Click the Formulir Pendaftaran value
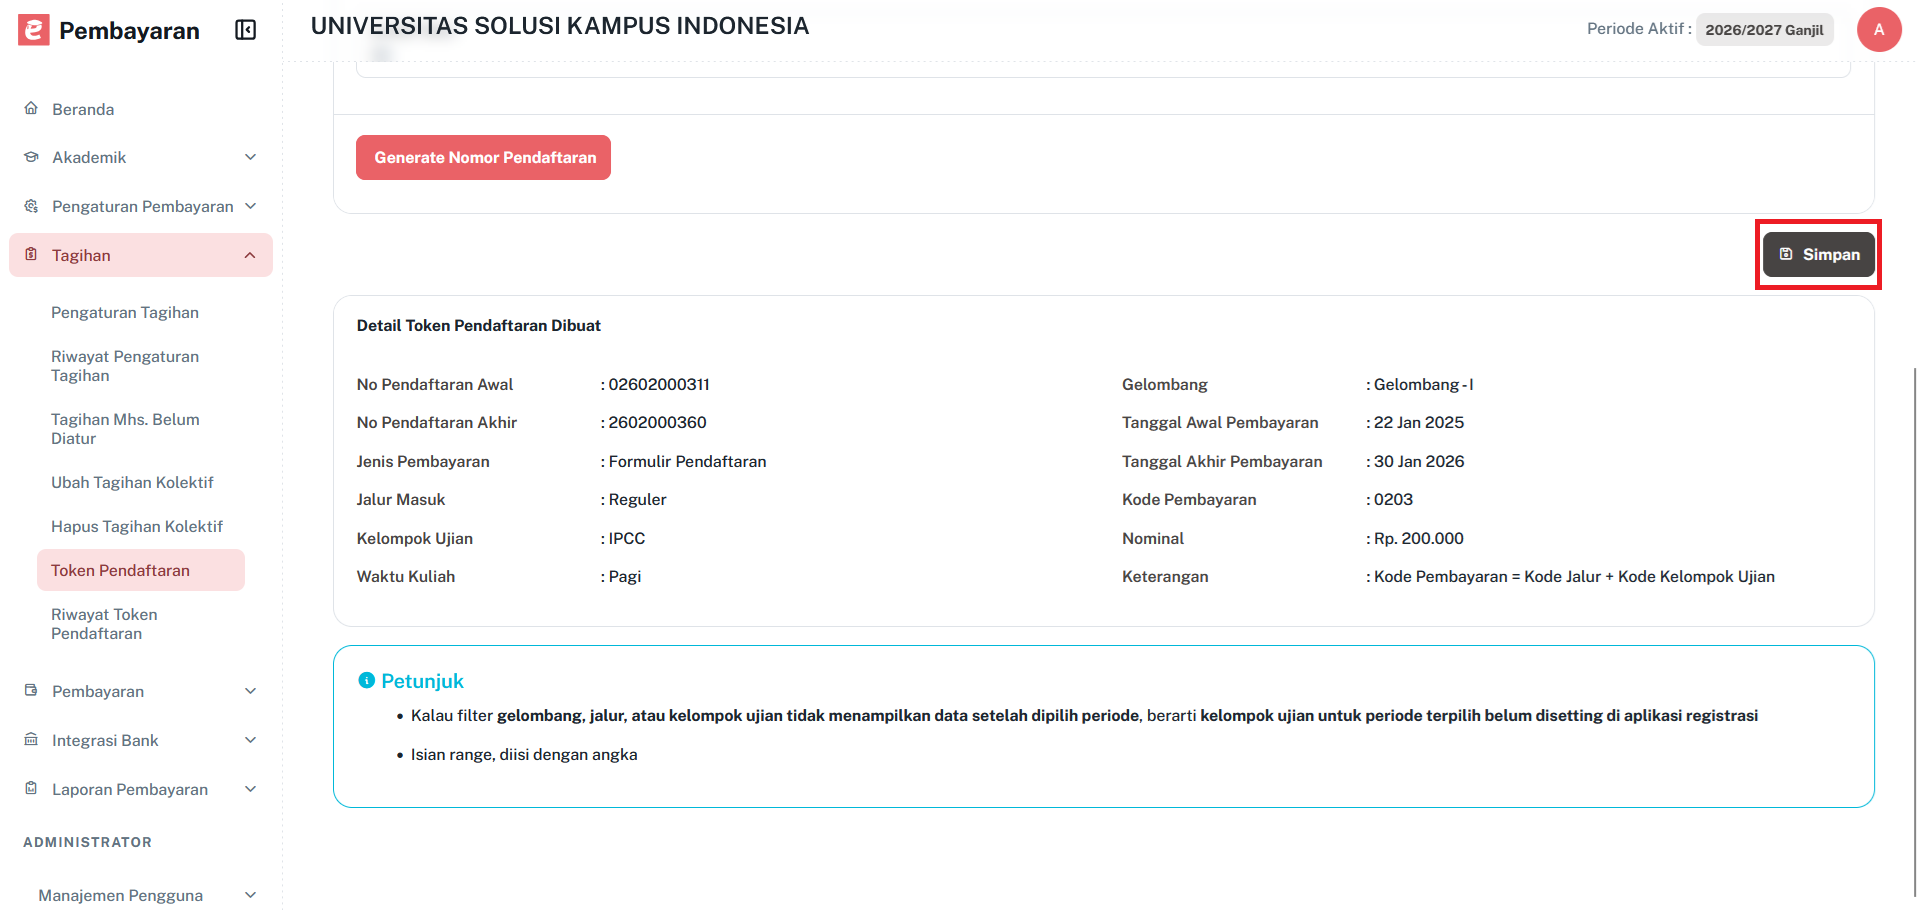1919x910 pixels. click(x=687, y=461)
